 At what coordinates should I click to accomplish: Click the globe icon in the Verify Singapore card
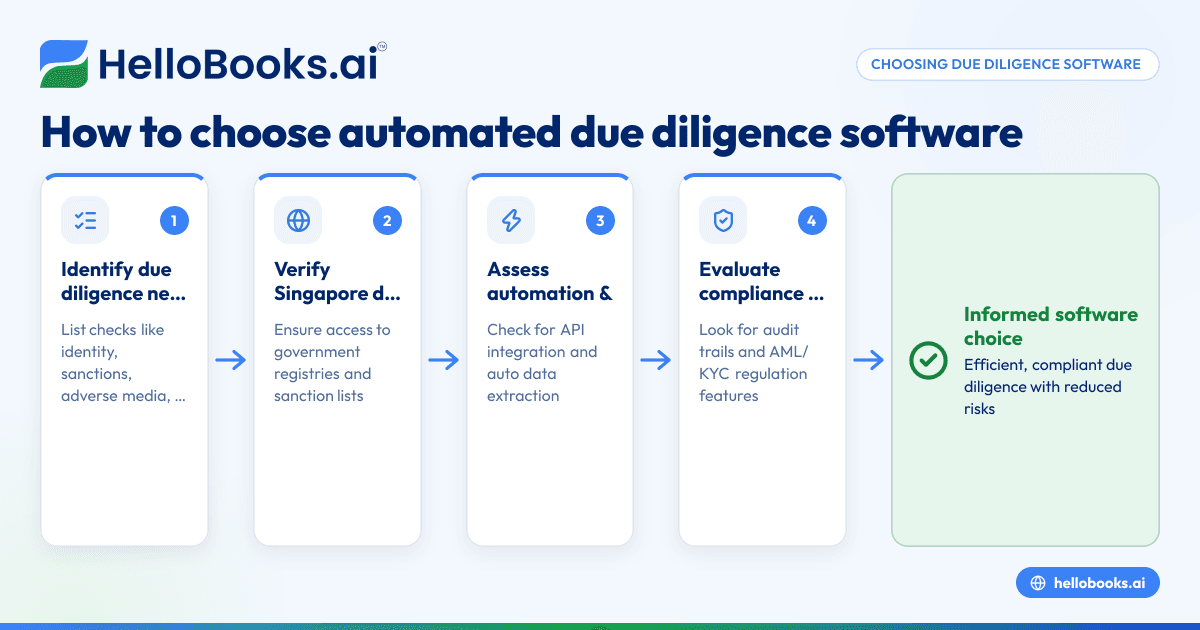[x=298, y=221]
